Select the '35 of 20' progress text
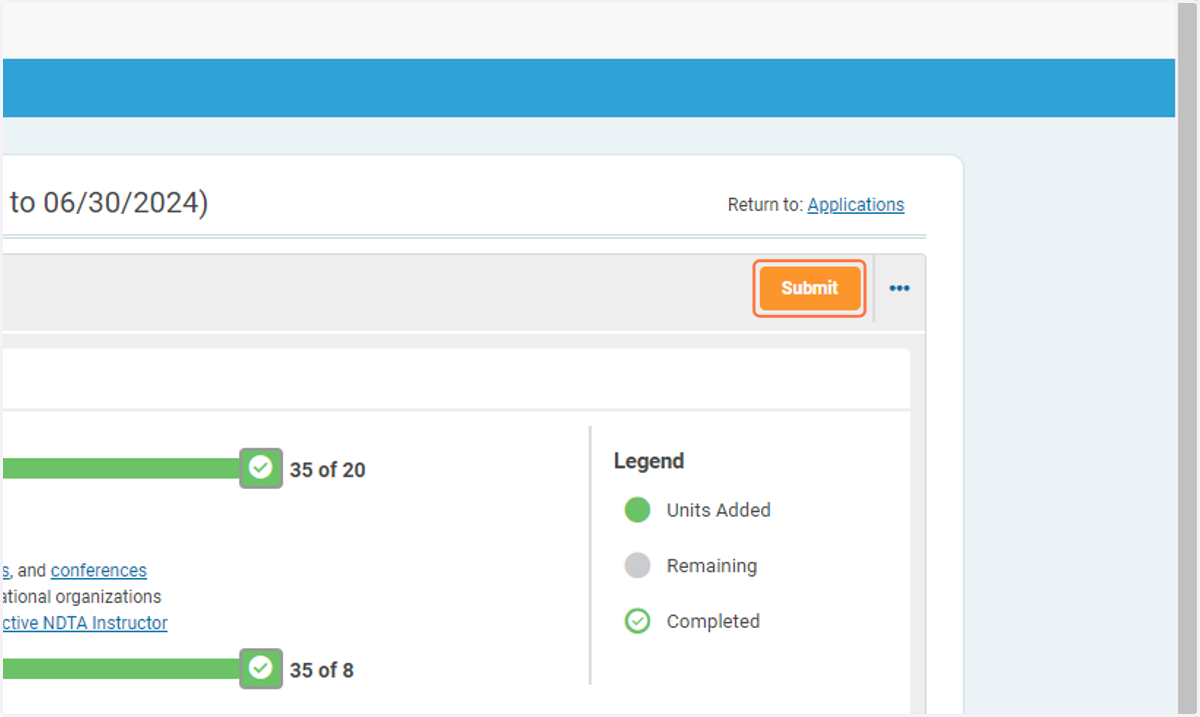 (328, 470)
